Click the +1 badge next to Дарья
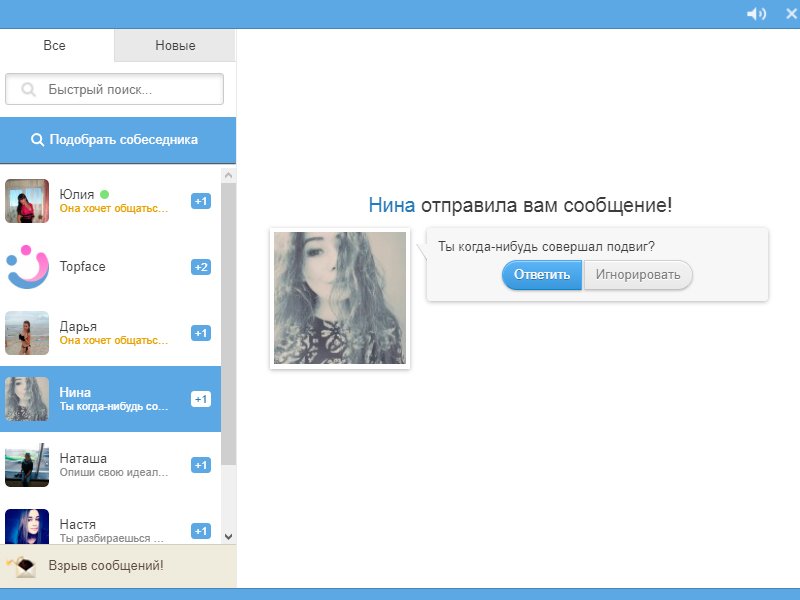 (x=201, y=333)
